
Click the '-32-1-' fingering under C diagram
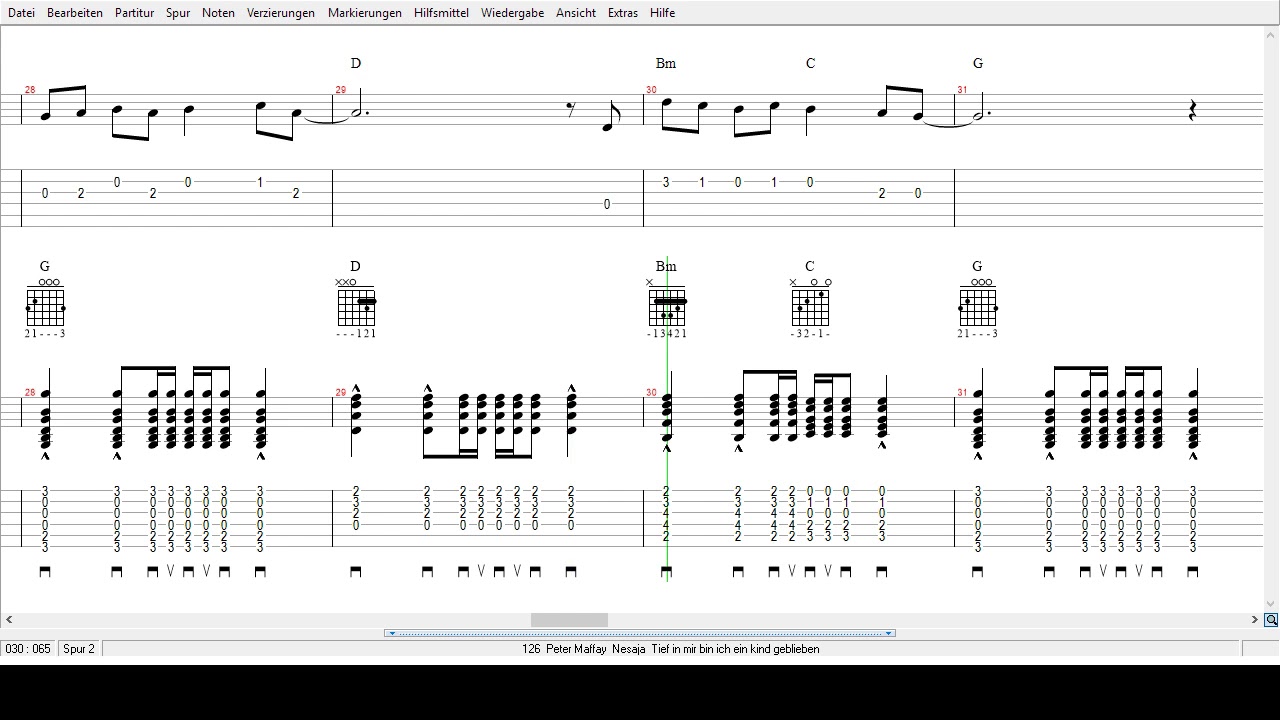810,334
